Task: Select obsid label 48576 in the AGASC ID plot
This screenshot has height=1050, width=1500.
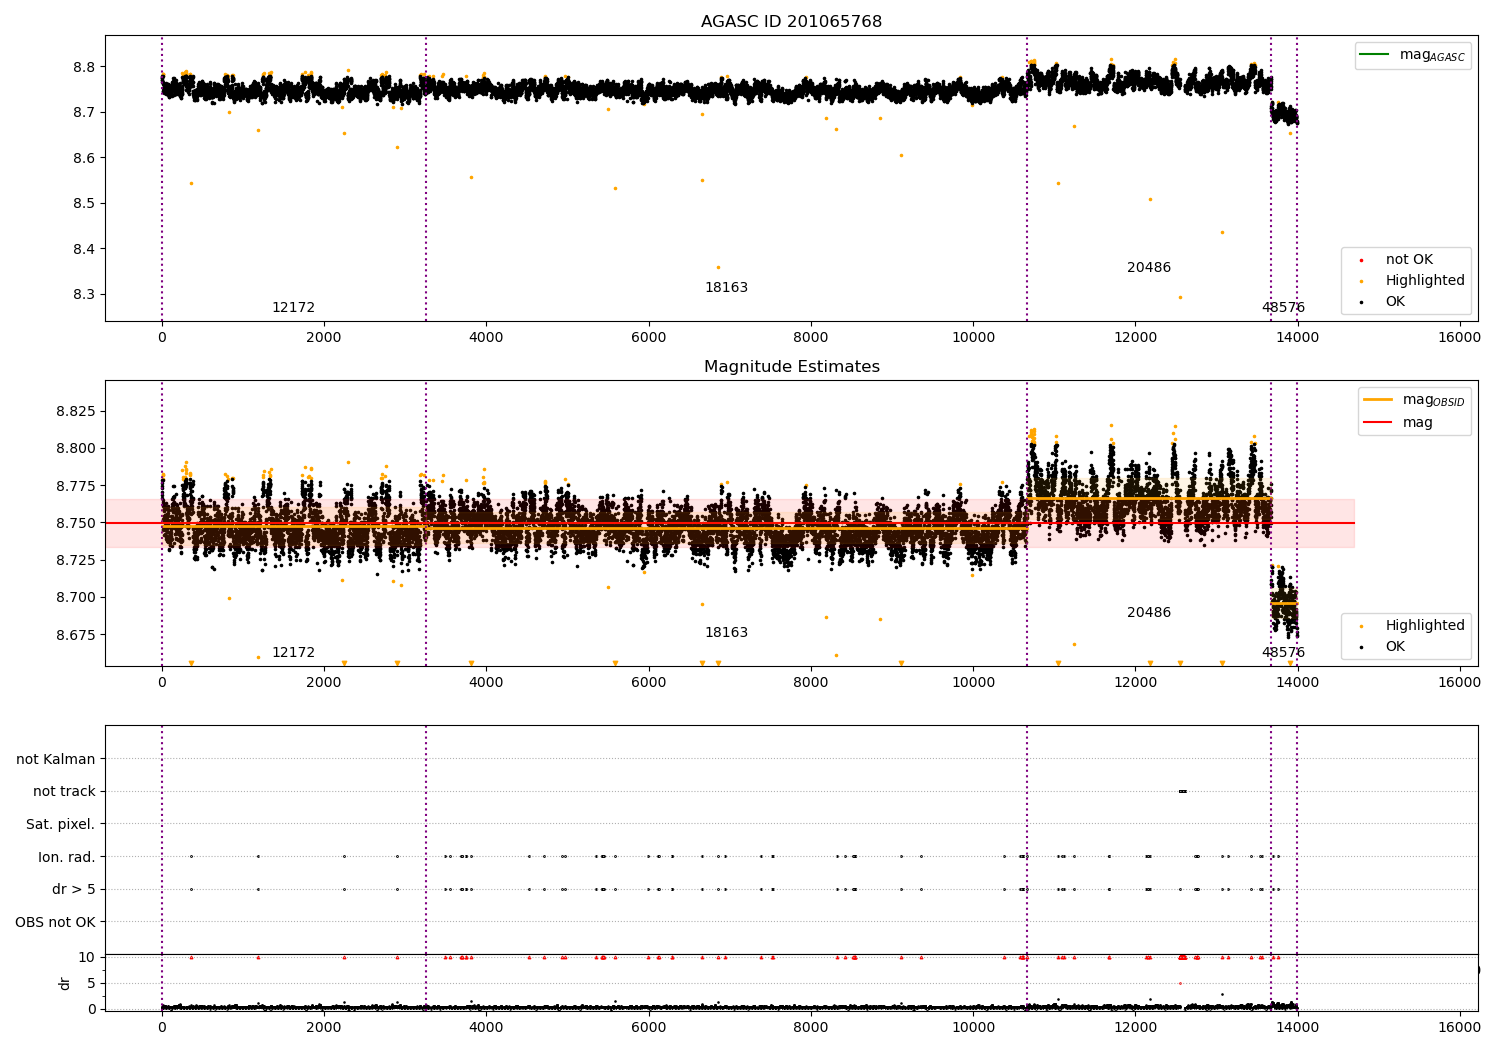Action: coord(1283,307)
